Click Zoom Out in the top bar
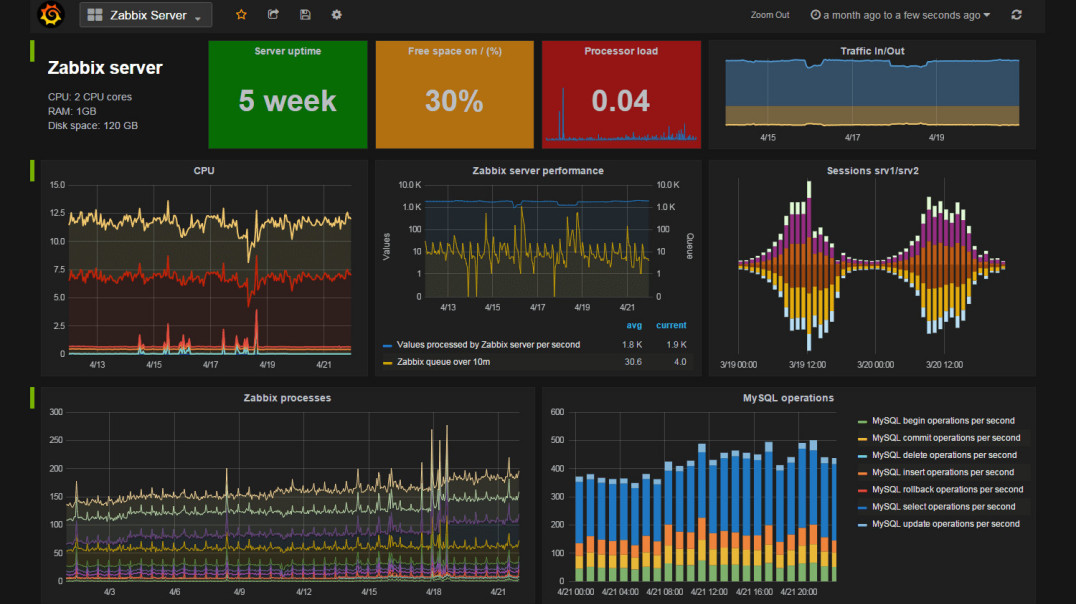The image size is (1076, 604). 770,15
